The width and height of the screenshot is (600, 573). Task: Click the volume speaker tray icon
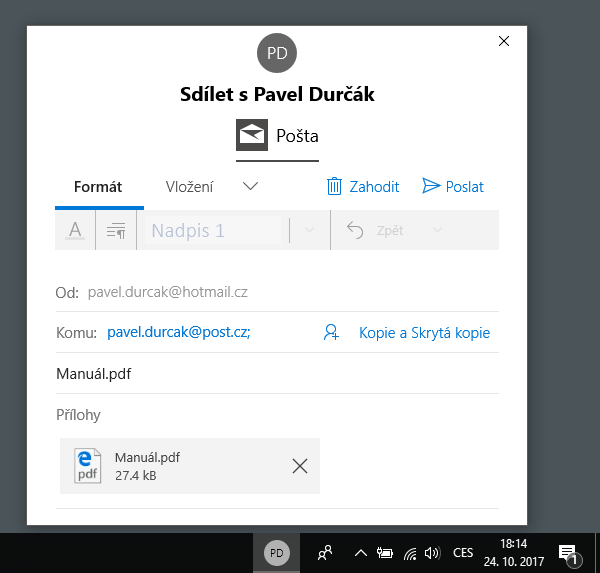click(433, 553)
